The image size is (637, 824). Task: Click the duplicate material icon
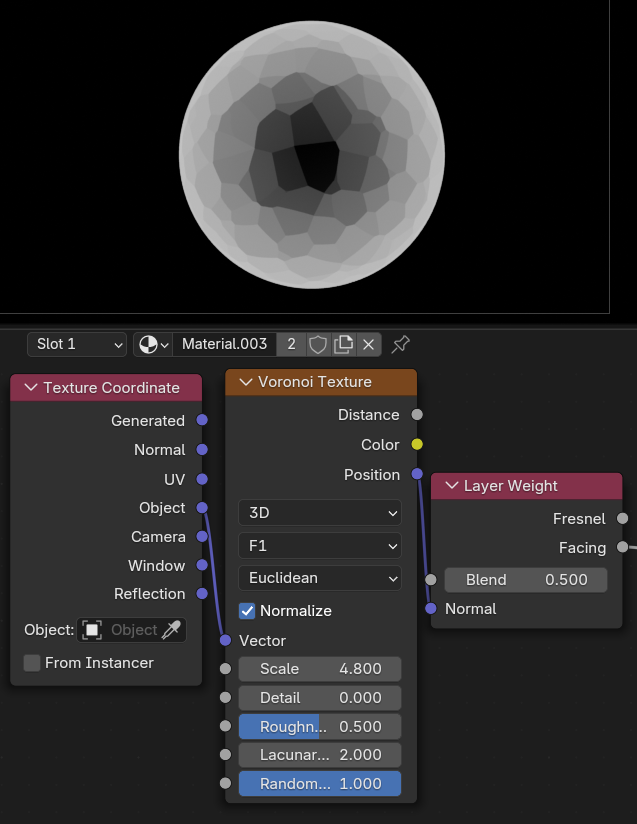tap(343, 344)
